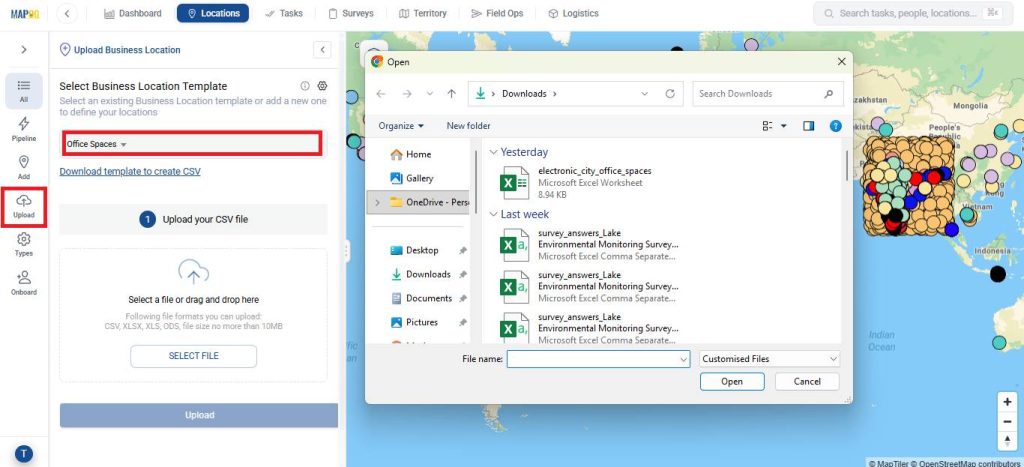The height and width of the screenshot is (467, 1024).
Task: Switch to the Territory tab
Action: tap(423, 13)
